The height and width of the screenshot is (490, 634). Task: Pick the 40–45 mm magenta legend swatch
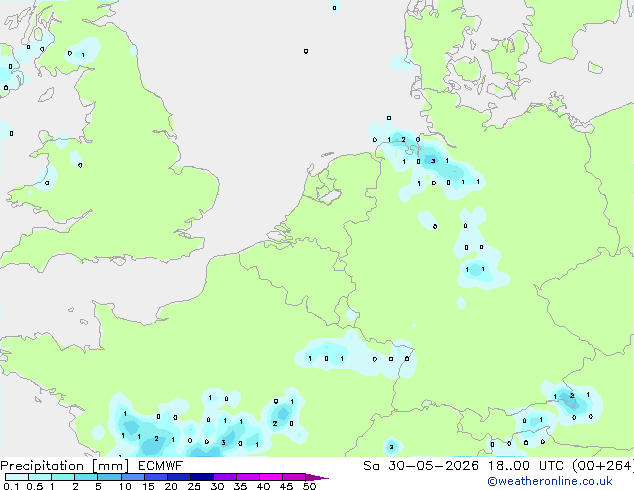pyautogui.click(x=271, y=477)
